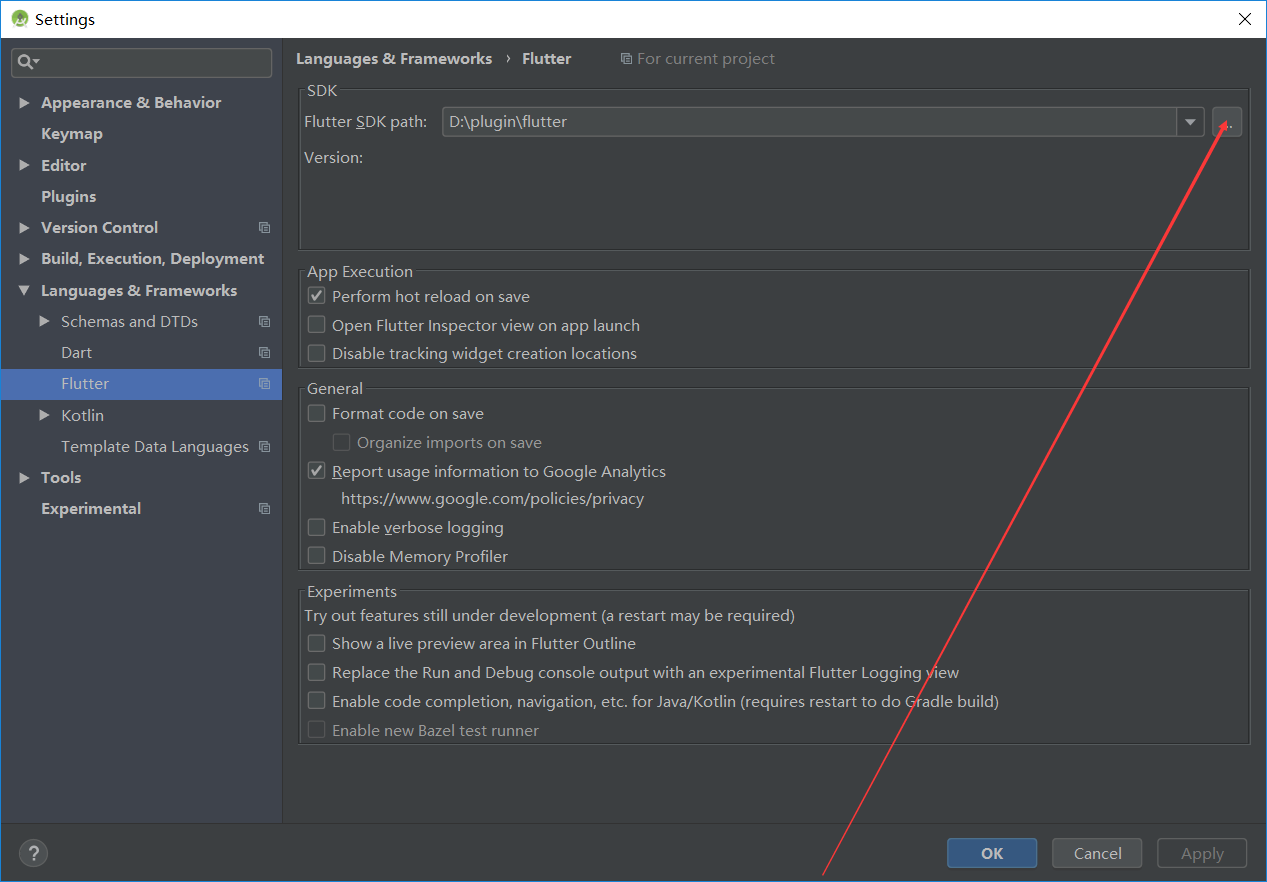This screenshot has width=1267, height=882.
Task: Expand Schemas and DTDs node
Action: click(x=44, y=322)
